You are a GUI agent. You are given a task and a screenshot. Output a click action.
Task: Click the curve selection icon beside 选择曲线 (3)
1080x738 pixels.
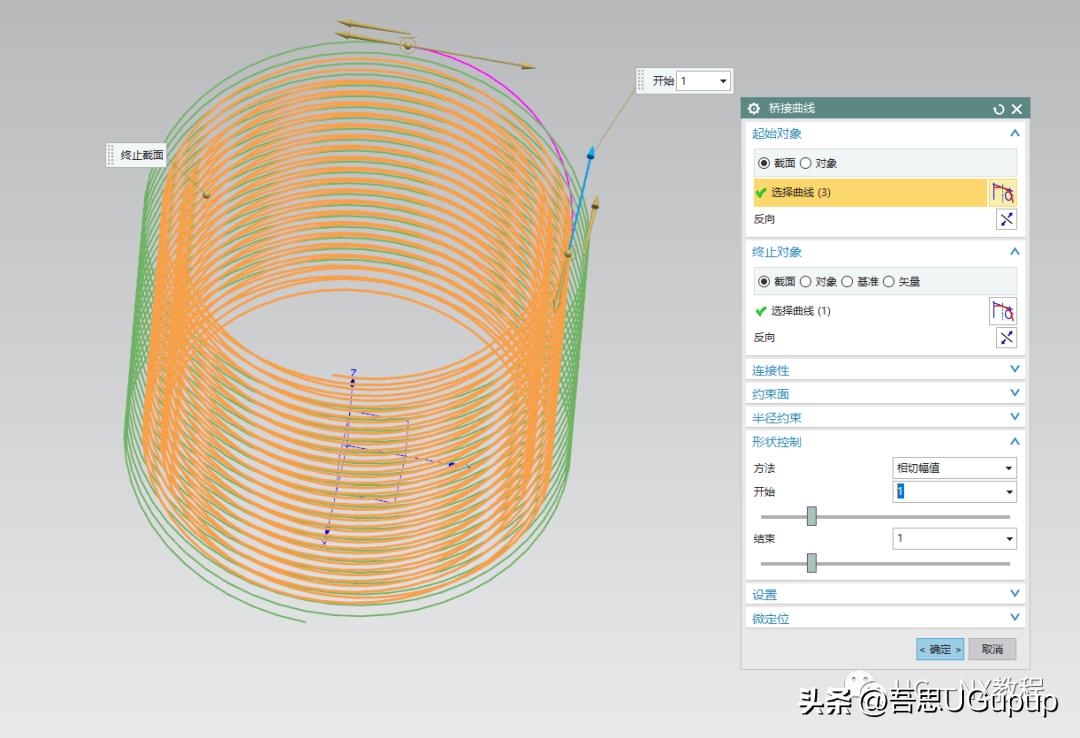[1004, 192]
